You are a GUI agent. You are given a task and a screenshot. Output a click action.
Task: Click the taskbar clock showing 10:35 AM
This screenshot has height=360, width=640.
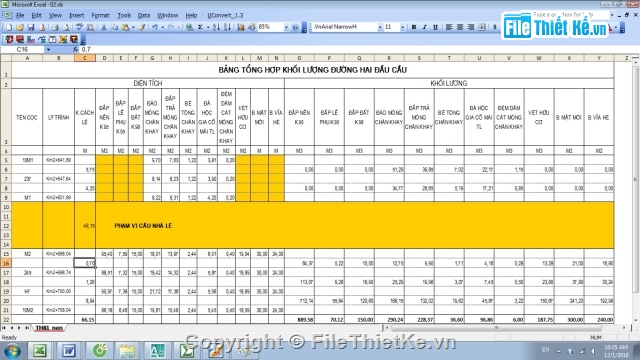616,351
